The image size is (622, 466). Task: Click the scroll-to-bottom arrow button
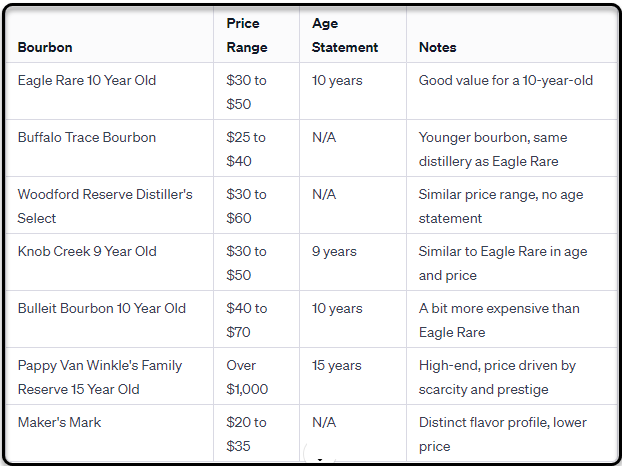[x=320, y=454]
